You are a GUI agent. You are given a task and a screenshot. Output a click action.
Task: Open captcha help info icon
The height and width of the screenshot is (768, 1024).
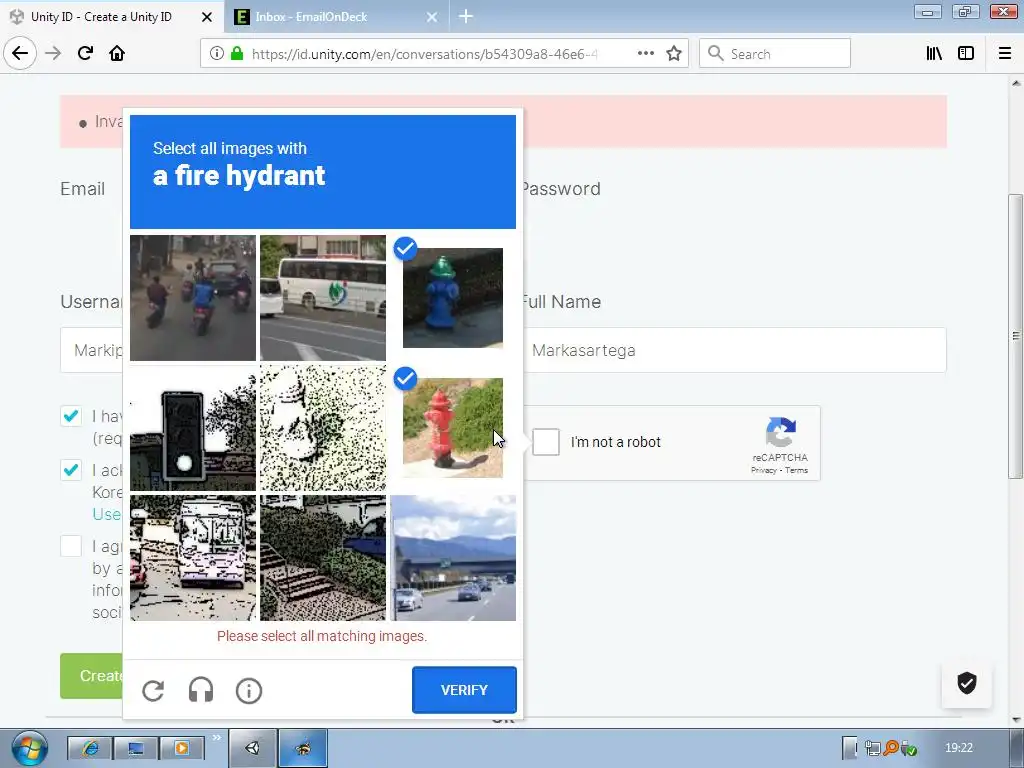pos(249,690)
